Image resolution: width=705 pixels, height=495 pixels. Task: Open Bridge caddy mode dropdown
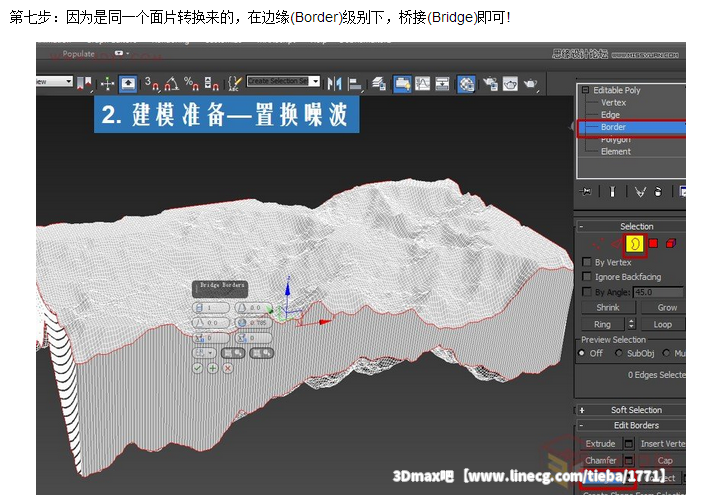204,353
